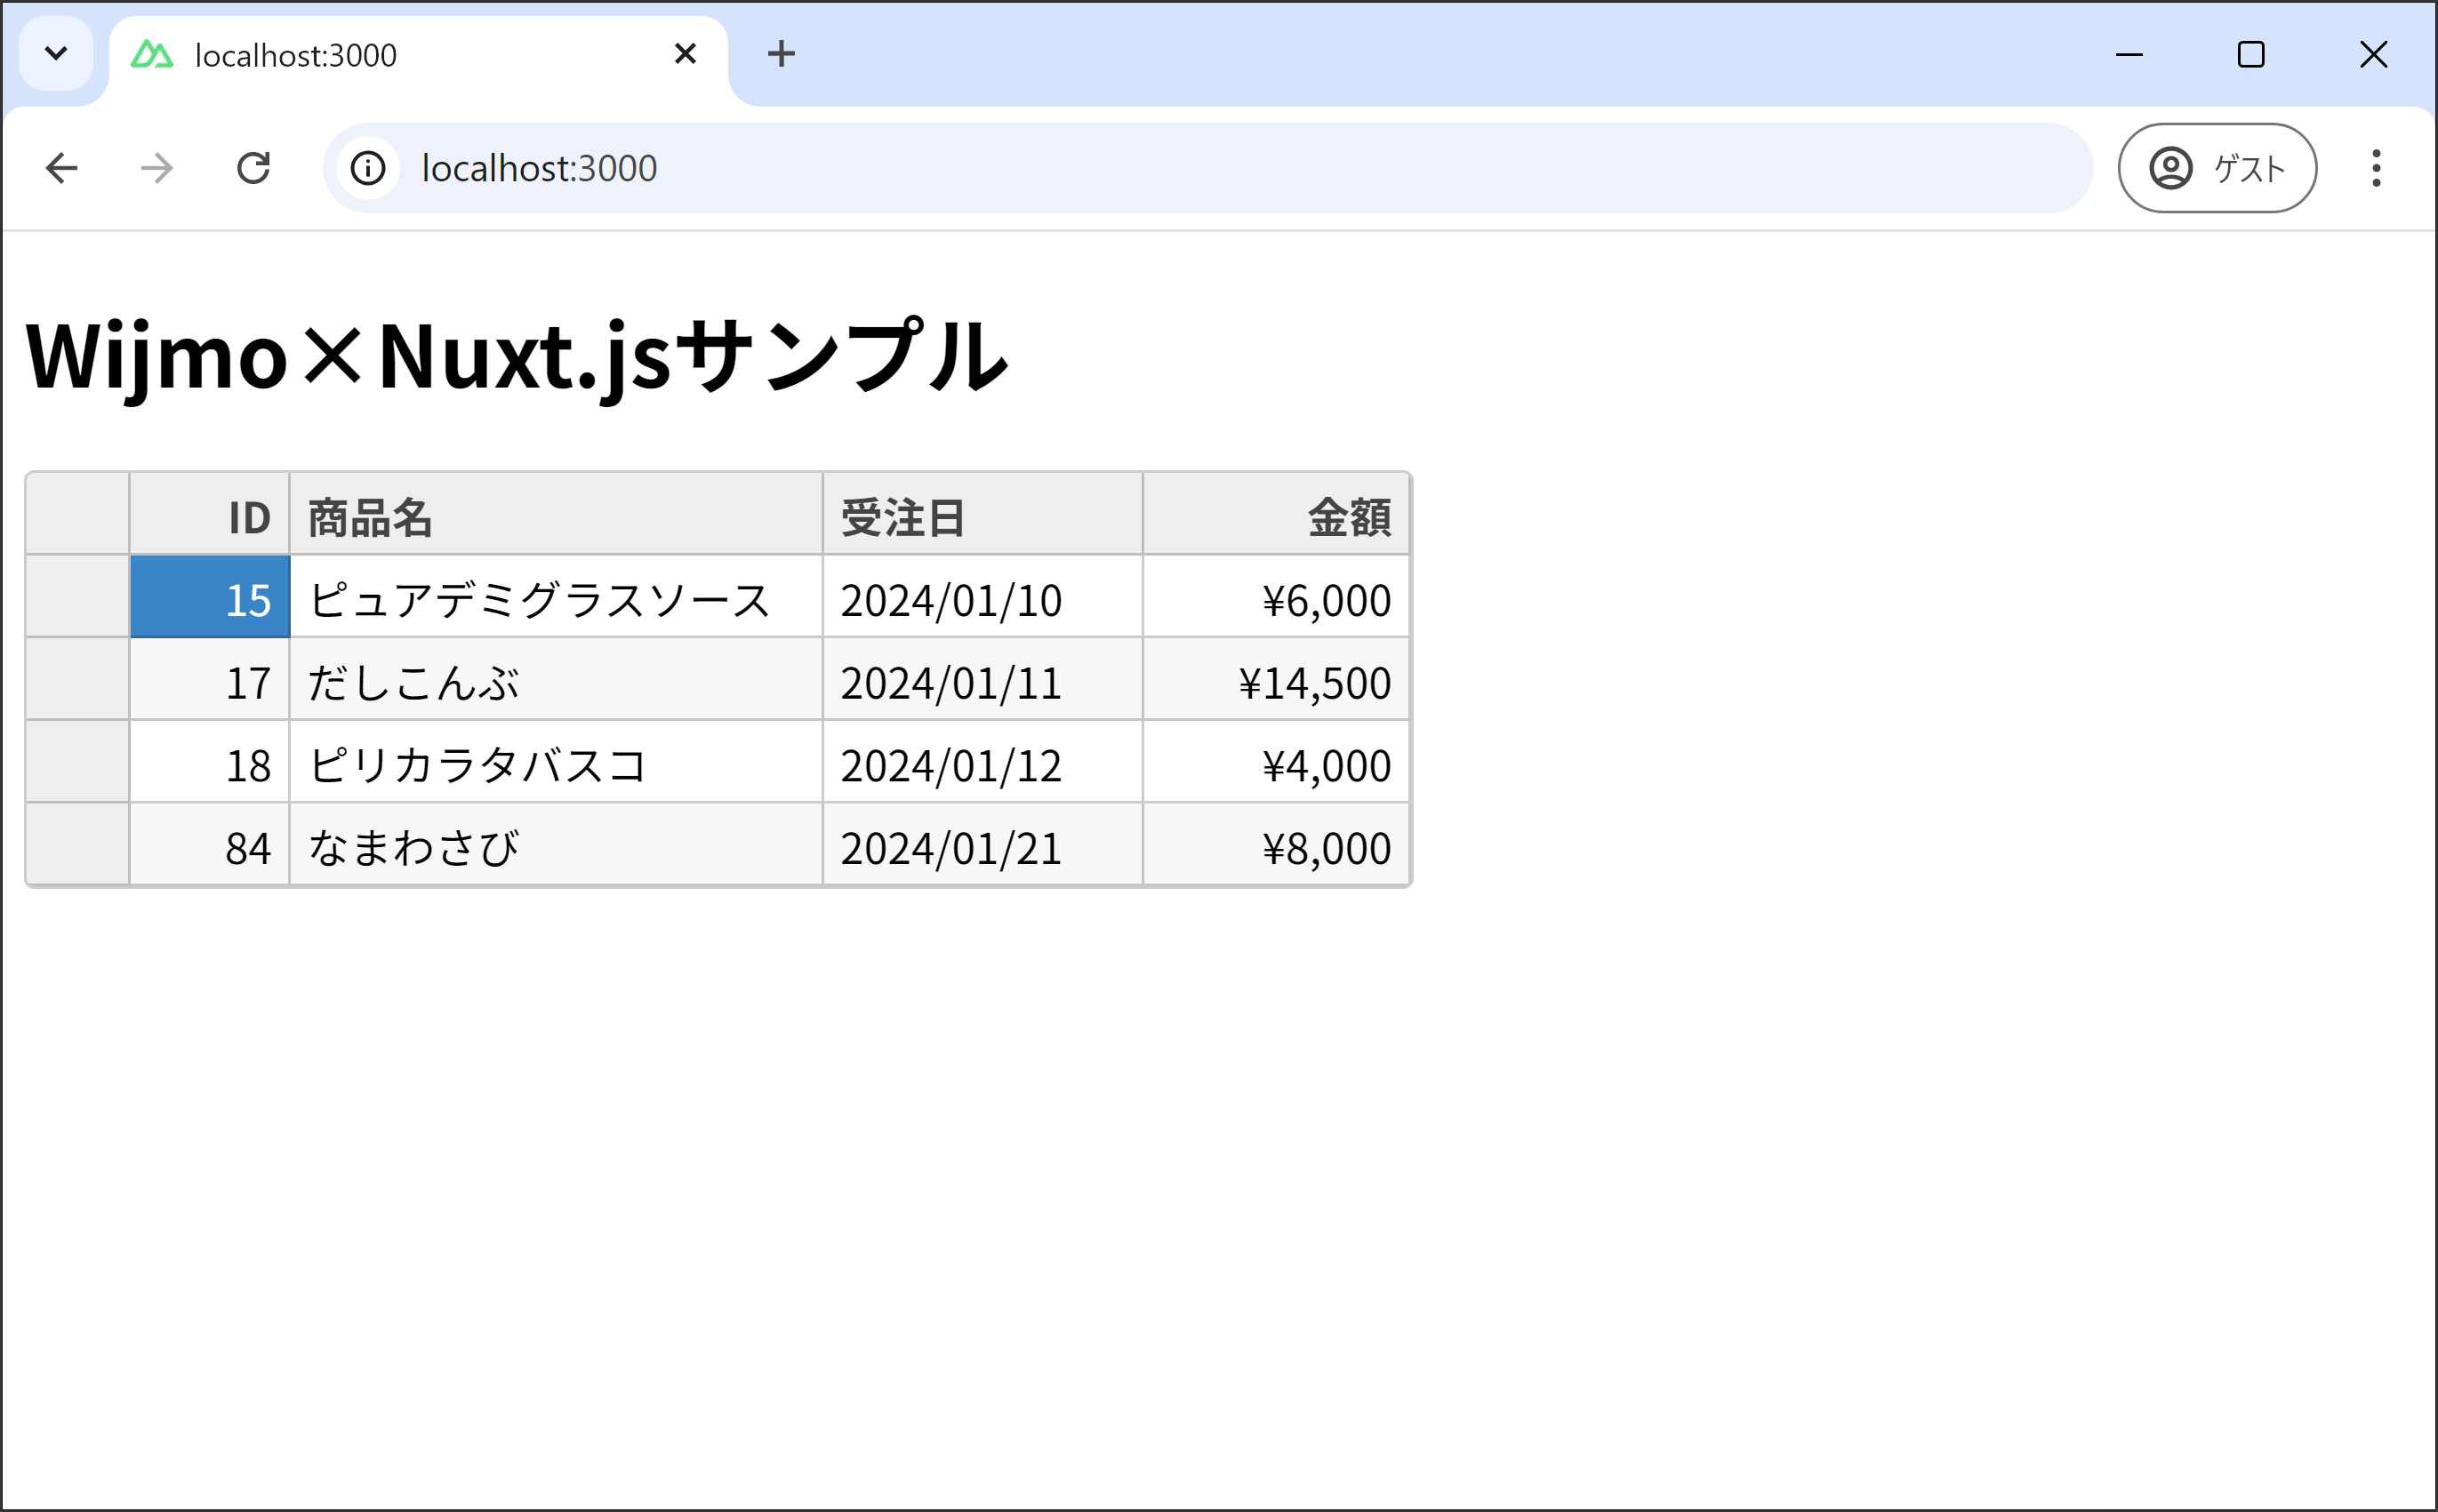Click the browser forward arrow
2438x1512 pixels.
click(157, 168)
